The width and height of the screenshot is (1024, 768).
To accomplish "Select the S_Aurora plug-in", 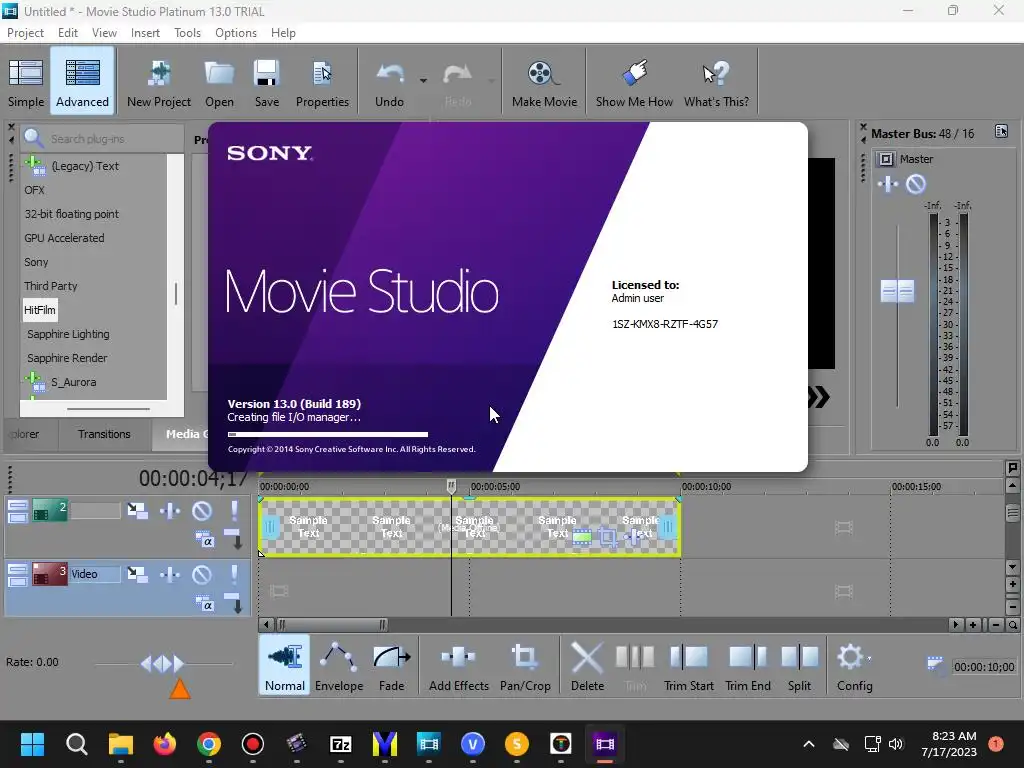I will [x=73, y=382].
